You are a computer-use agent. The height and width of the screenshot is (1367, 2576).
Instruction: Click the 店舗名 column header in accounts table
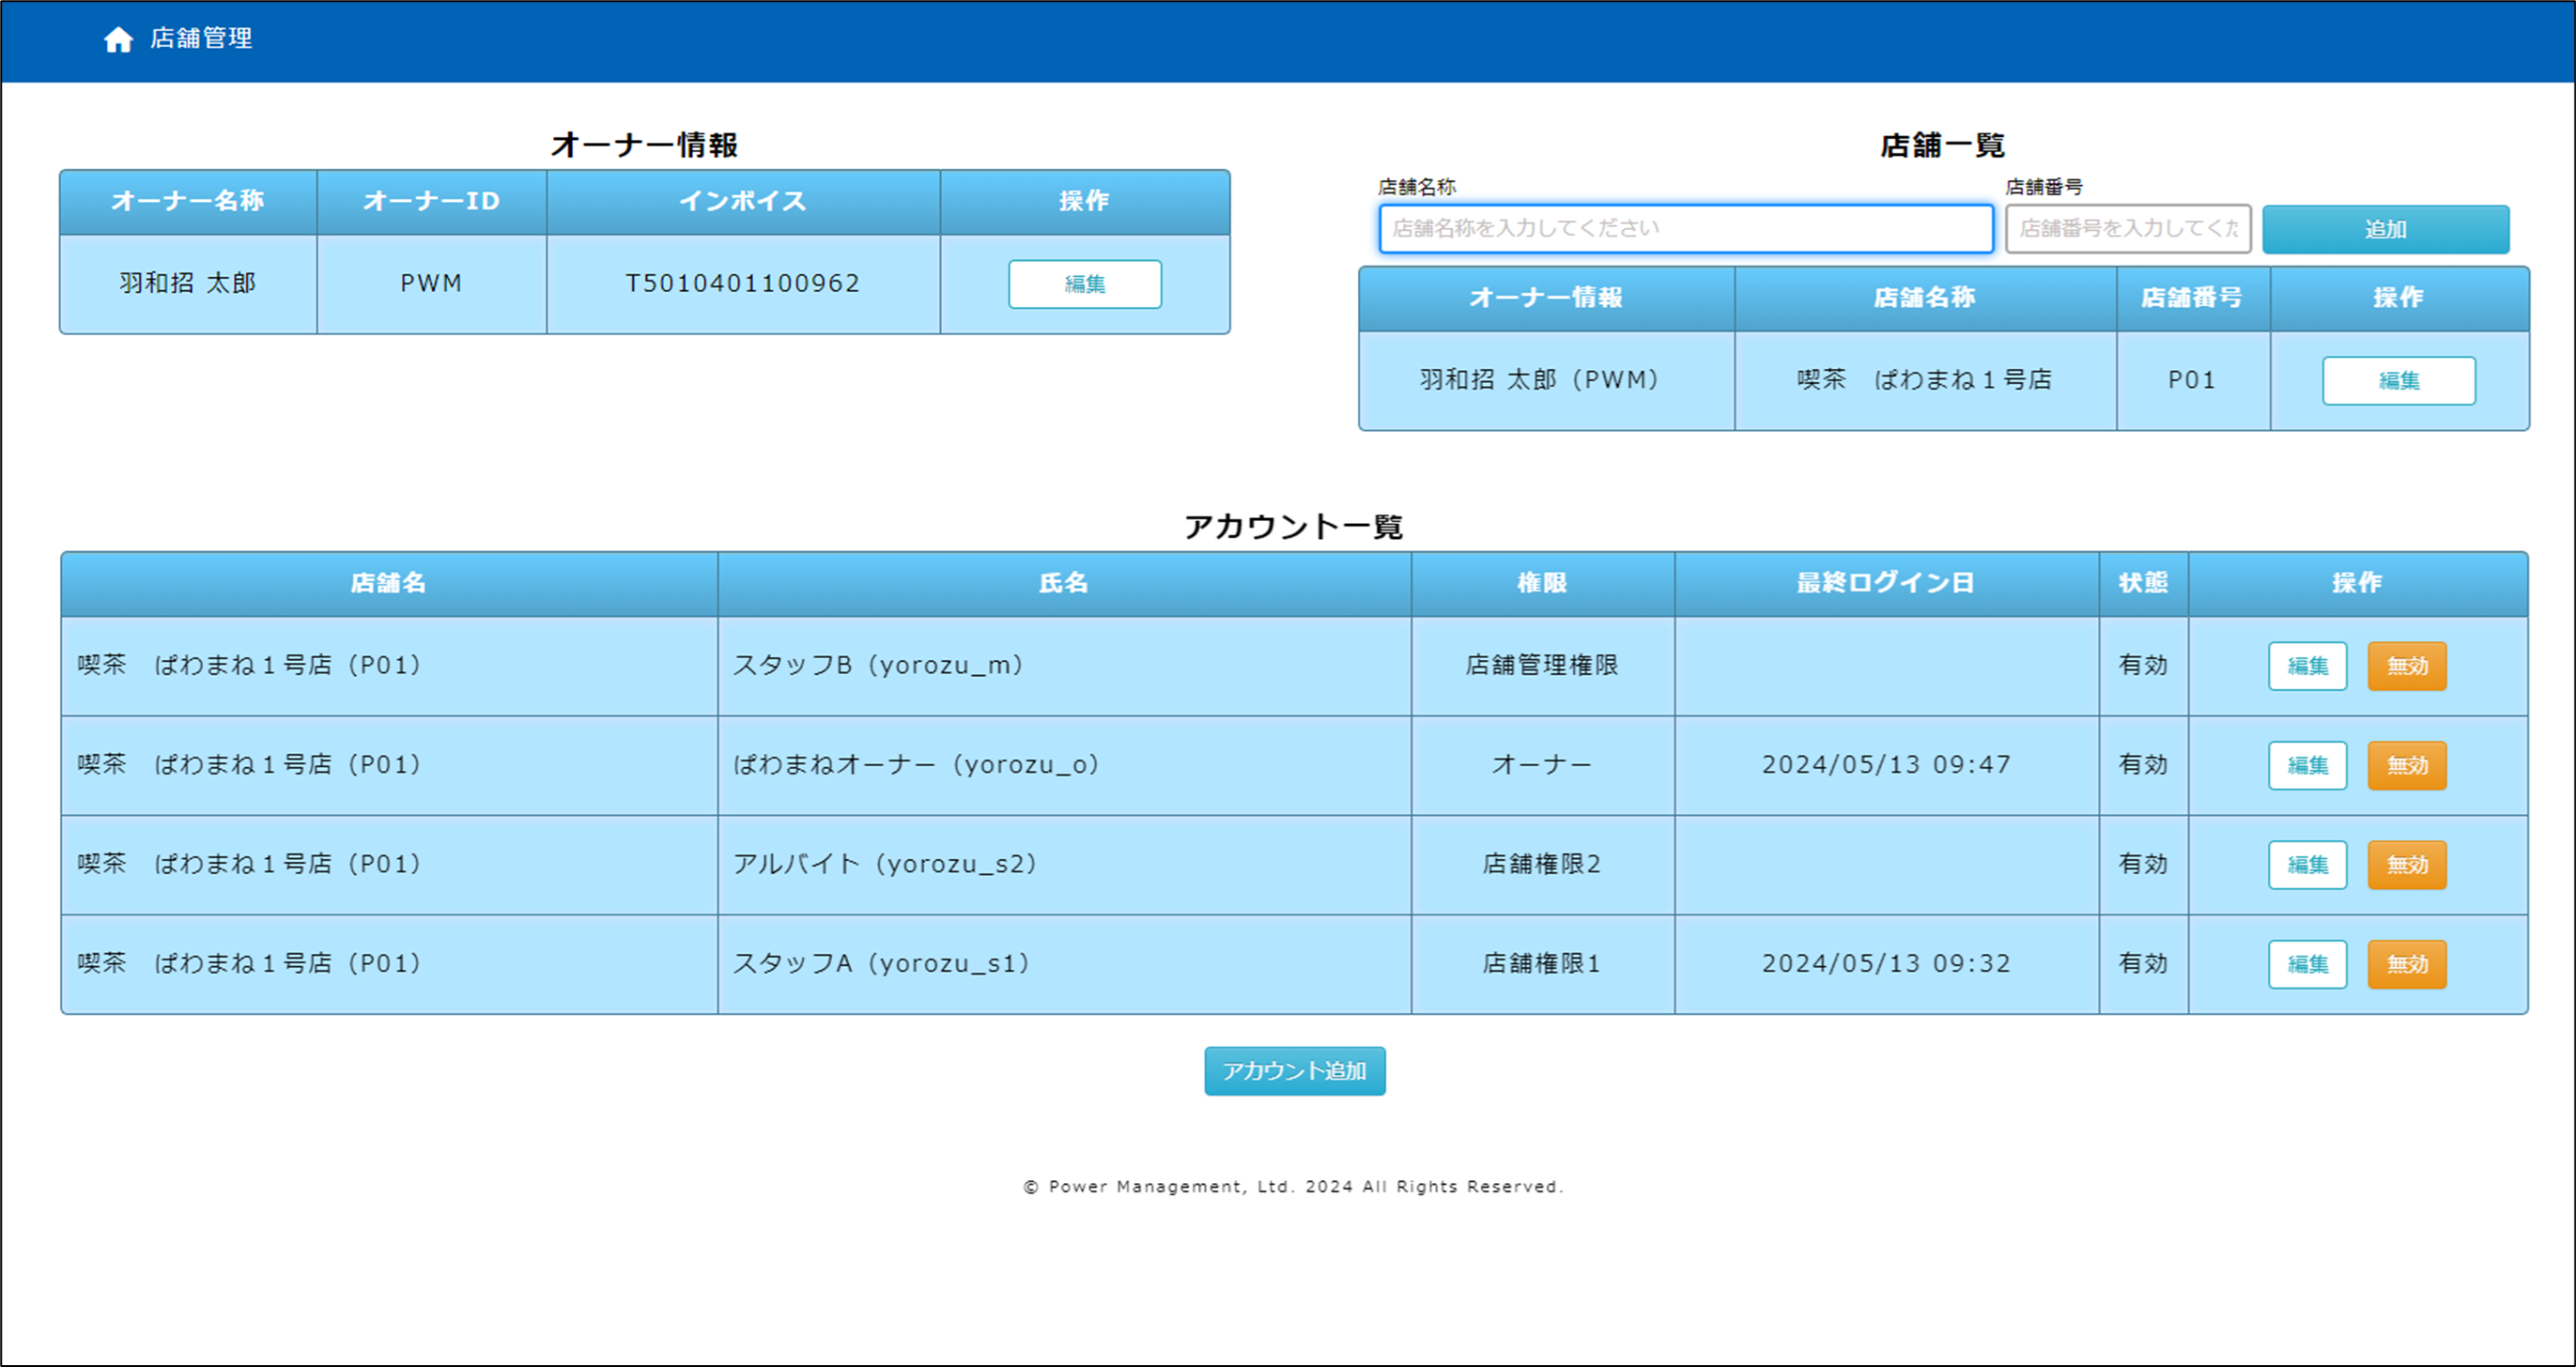(x=388, y=583)
